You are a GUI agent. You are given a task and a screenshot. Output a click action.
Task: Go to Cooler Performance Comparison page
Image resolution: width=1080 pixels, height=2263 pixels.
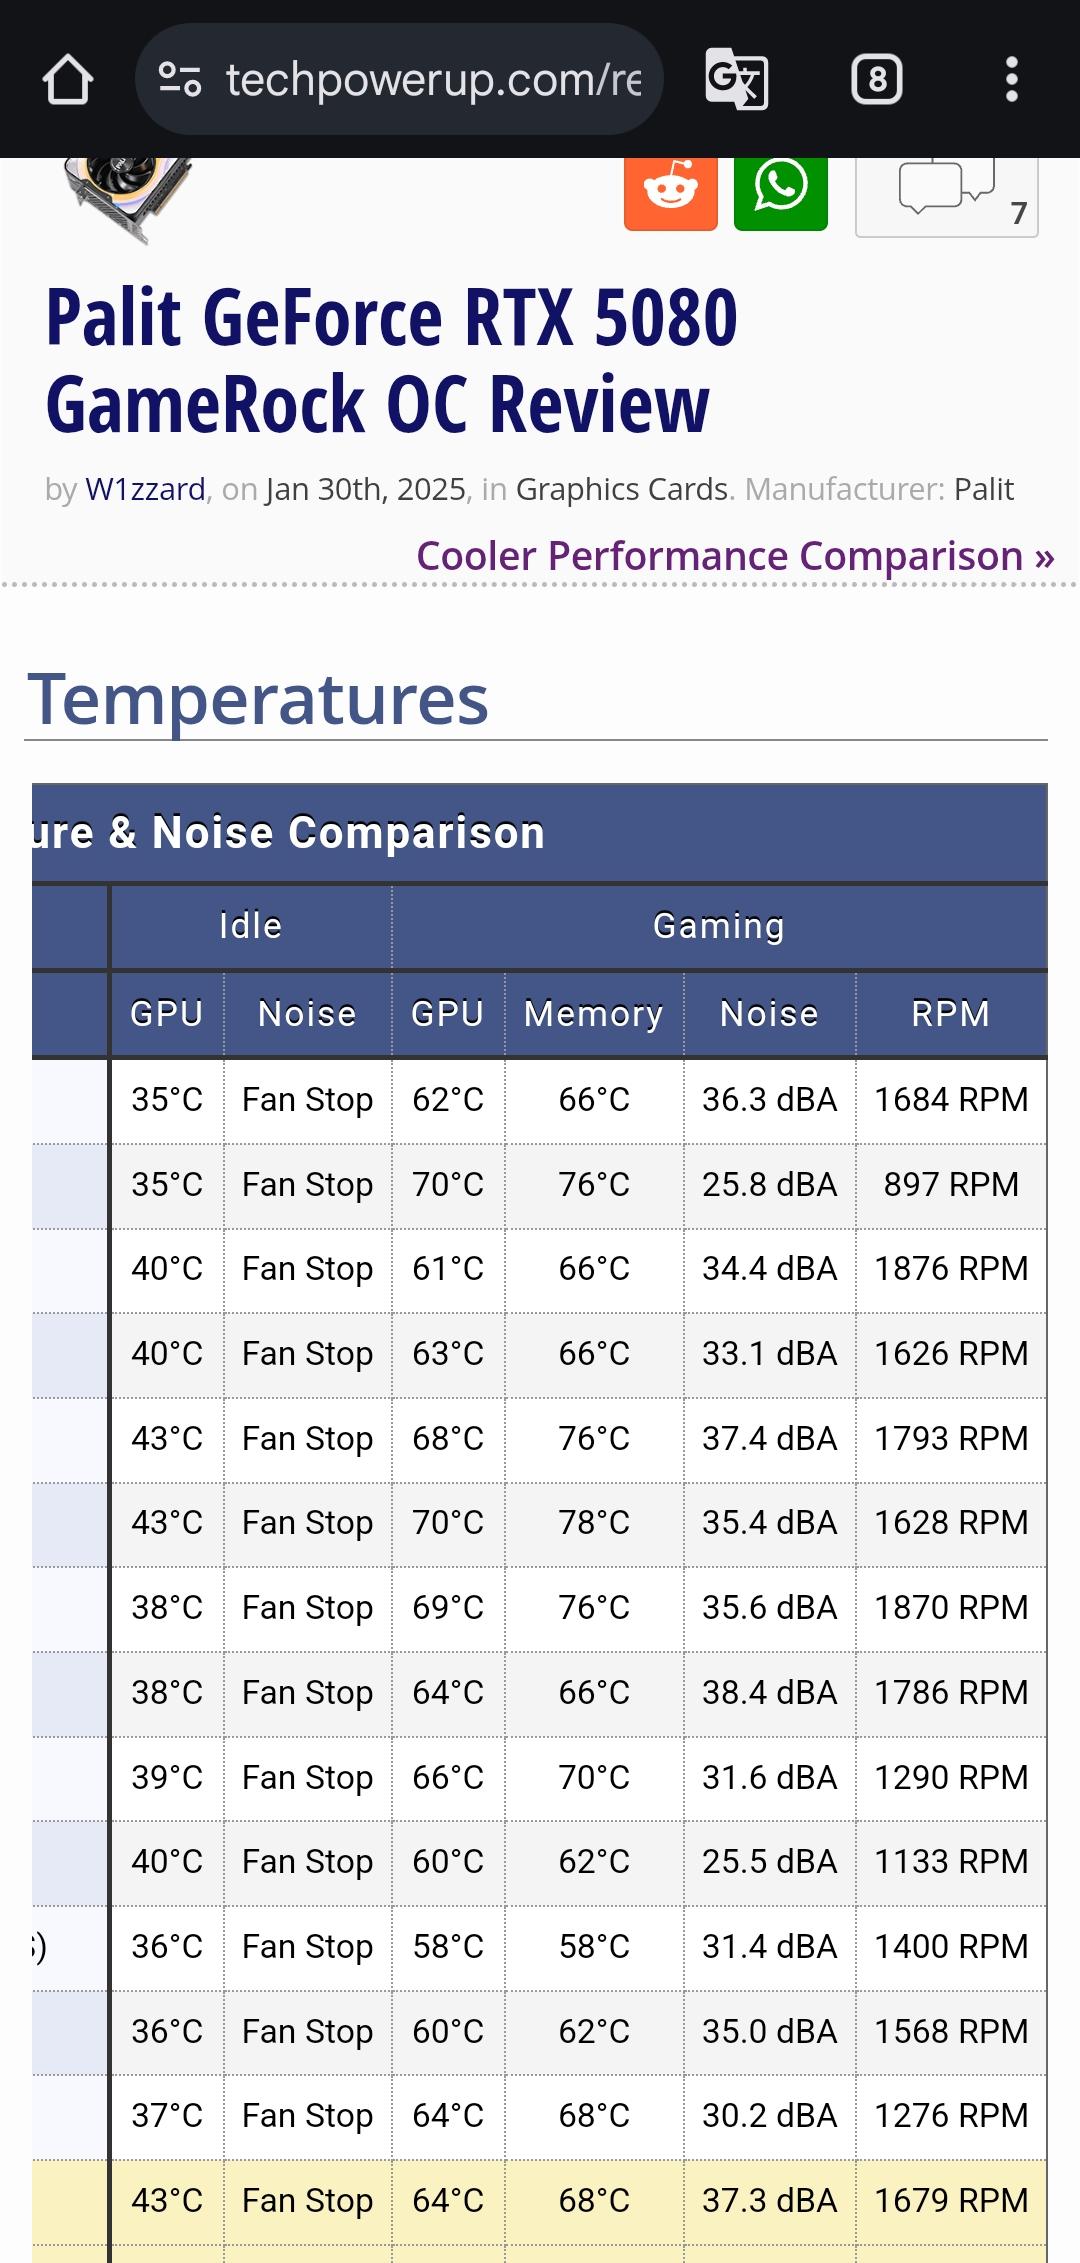735,556
